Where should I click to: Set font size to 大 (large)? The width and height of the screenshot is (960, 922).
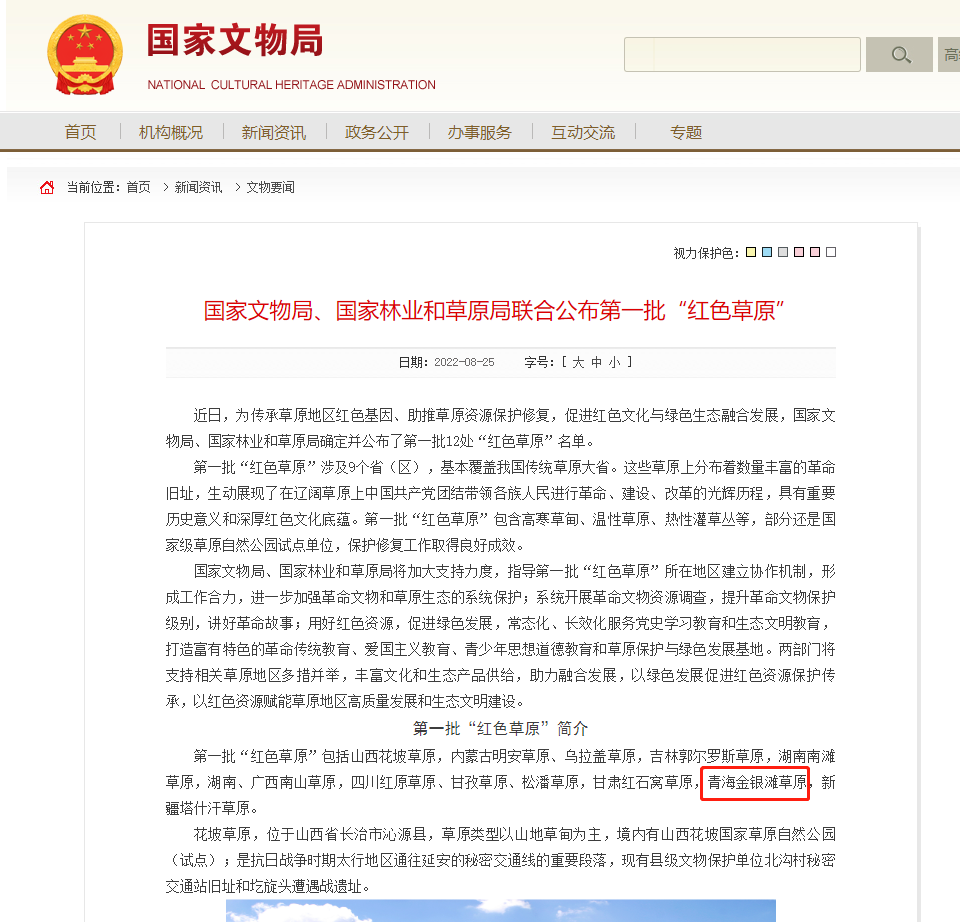pyautogui.click(x=578, y=362)
